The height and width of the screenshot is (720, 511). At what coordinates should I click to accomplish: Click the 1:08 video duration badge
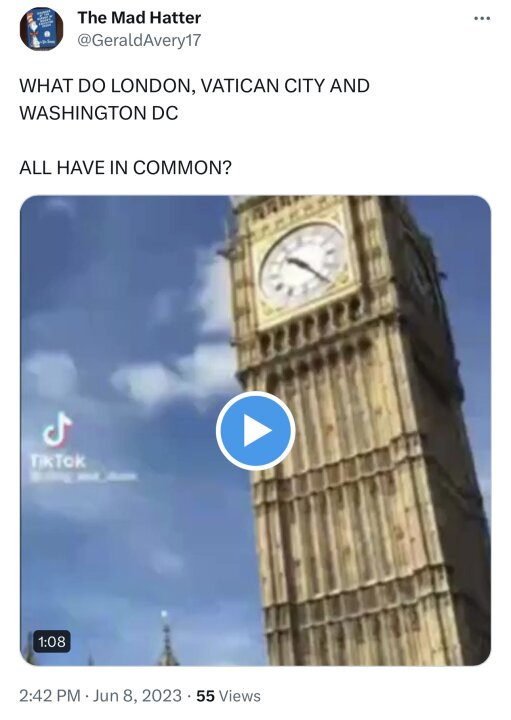click(52, 641)
